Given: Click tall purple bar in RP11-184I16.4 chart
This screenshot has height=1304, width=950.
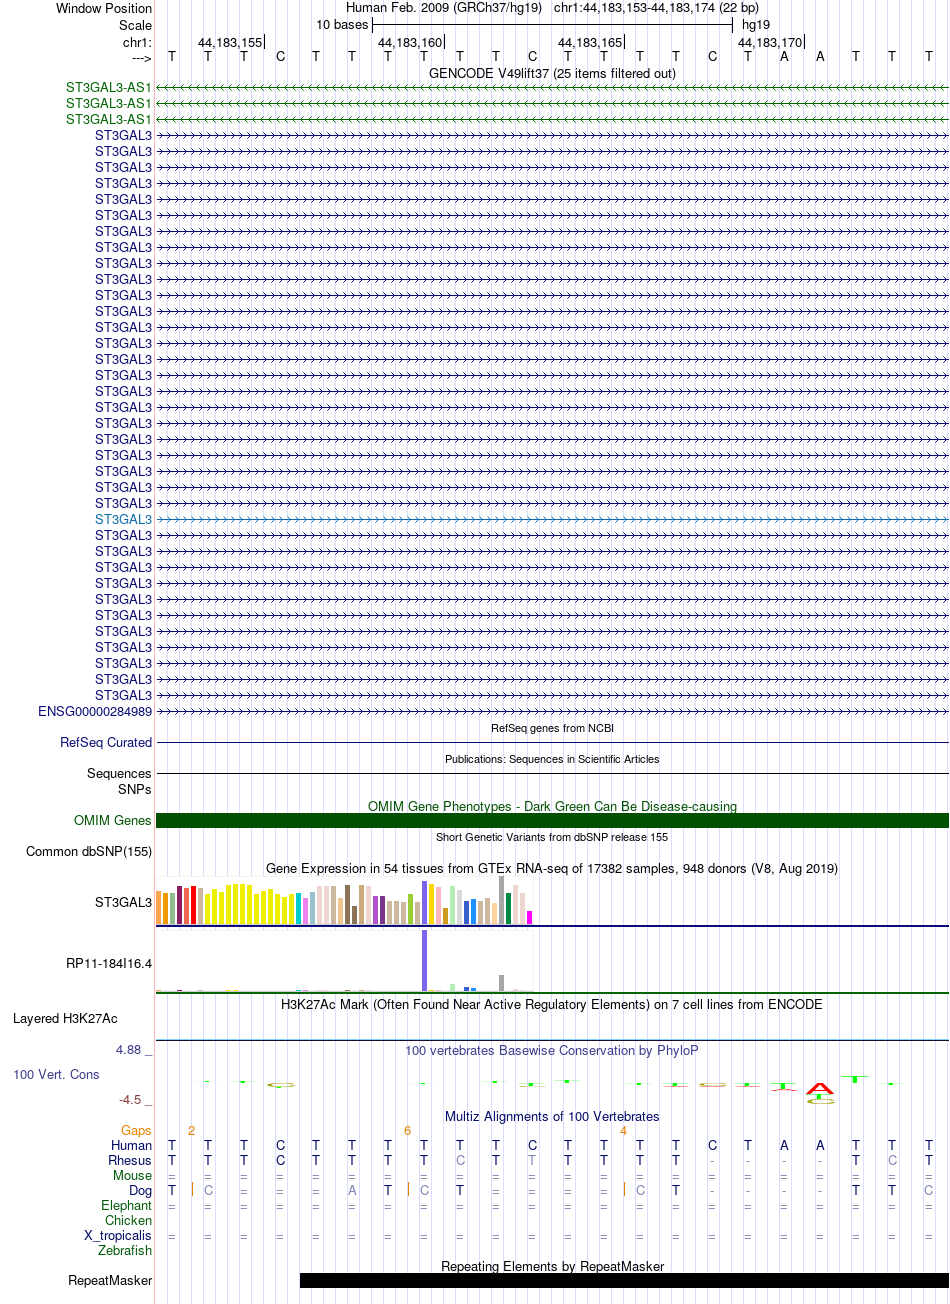Looking at the screenshot, I should point(425,960).
